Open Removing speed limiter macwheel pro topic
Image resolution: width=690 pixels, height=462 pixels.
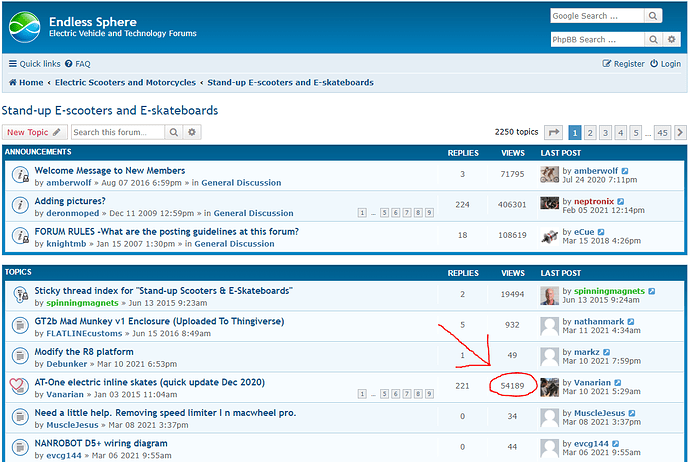(165, 413)
